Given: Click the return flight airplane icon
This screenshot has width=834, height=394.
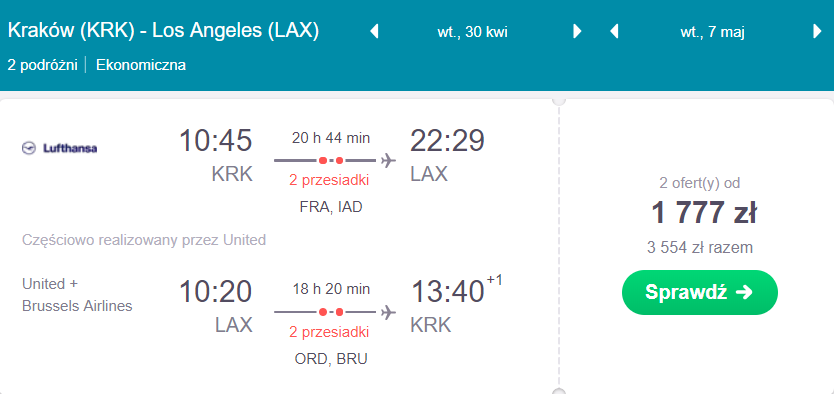Looking at the screenshot, I should pyautogui.click(x=389, y=312).
